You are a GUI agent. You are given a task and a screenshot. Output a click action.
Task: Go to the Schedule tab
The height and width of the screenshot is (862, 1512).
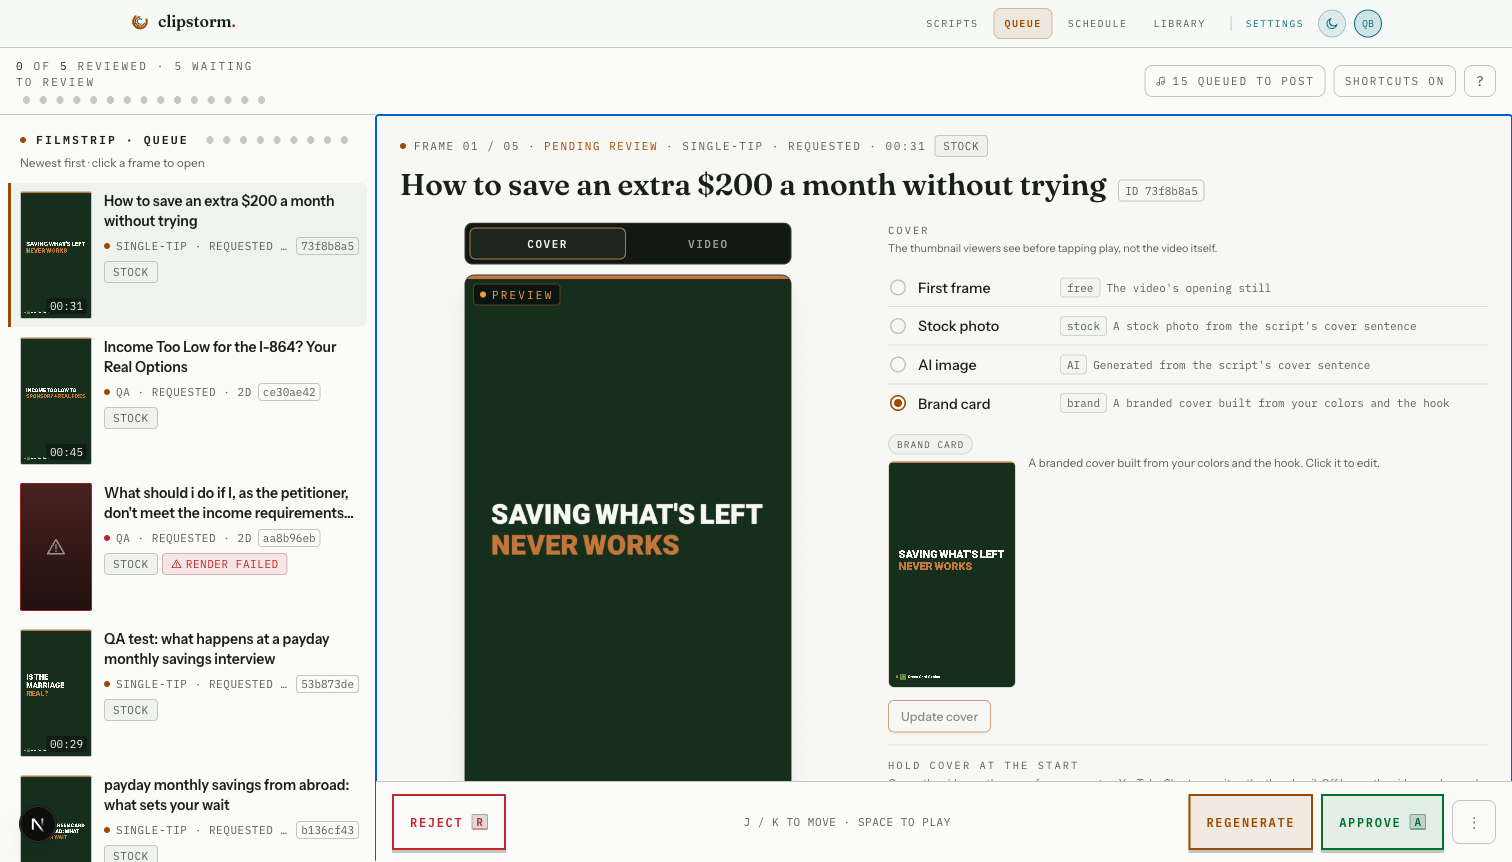coord(1097,24)
